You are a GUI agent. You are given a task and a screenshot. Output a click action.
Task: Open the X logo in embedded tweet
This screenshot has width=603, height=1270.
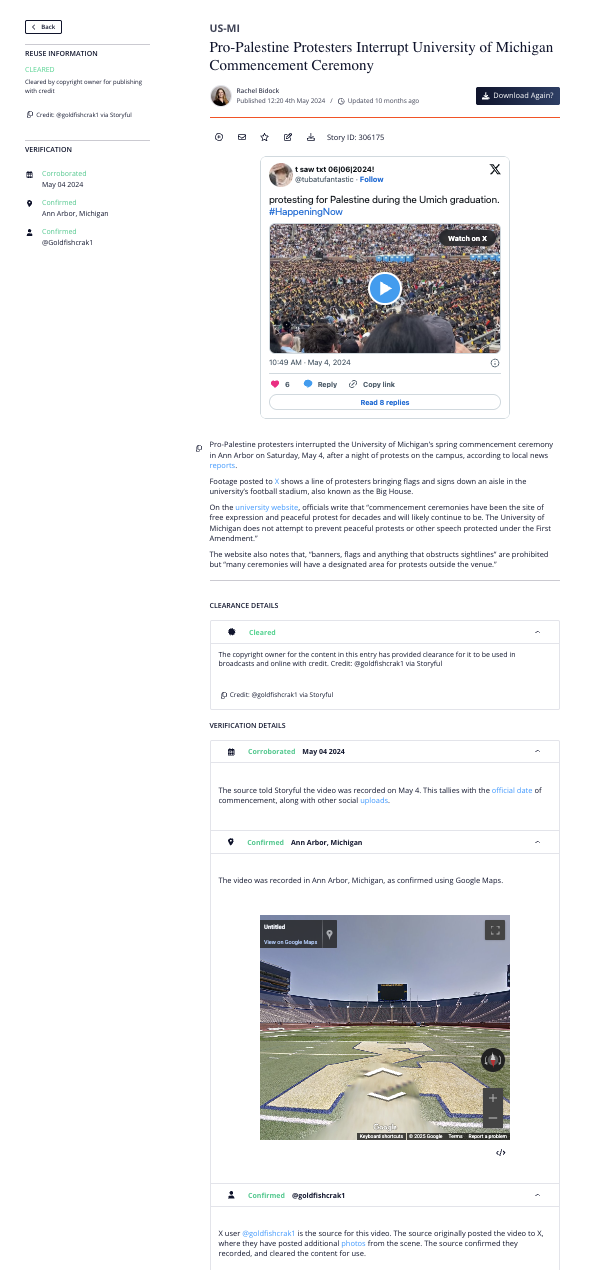(x=494, y=171)
